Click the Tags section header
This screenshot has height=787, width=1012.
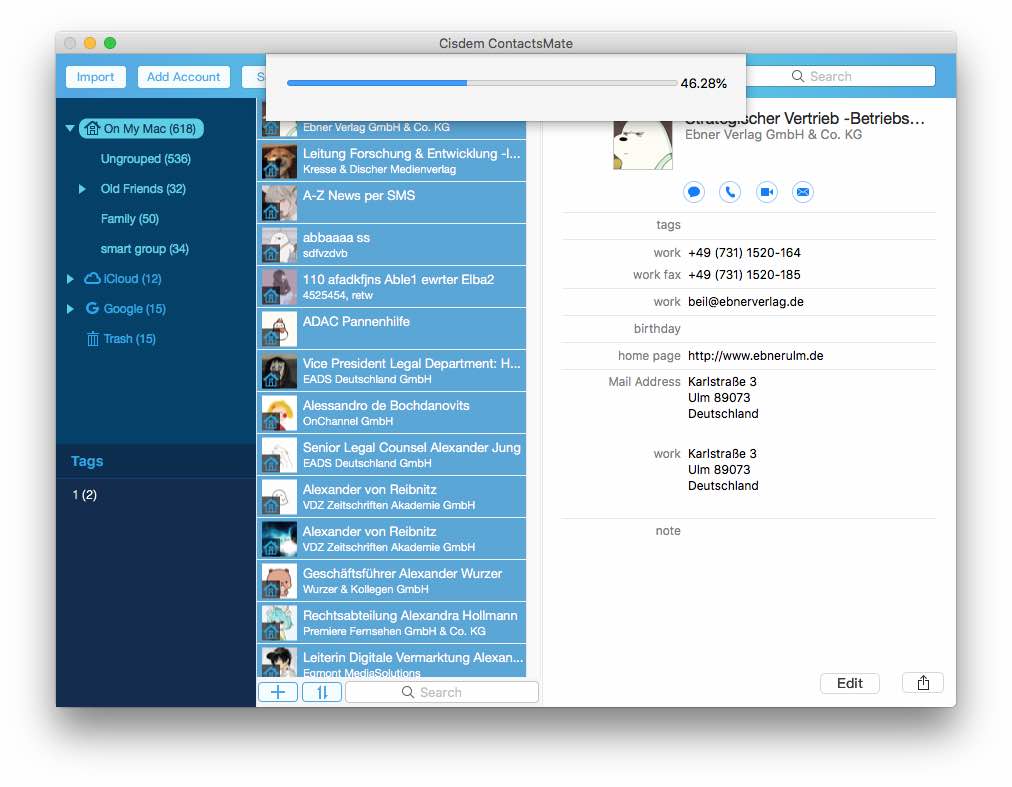click(x=87, y=461)
